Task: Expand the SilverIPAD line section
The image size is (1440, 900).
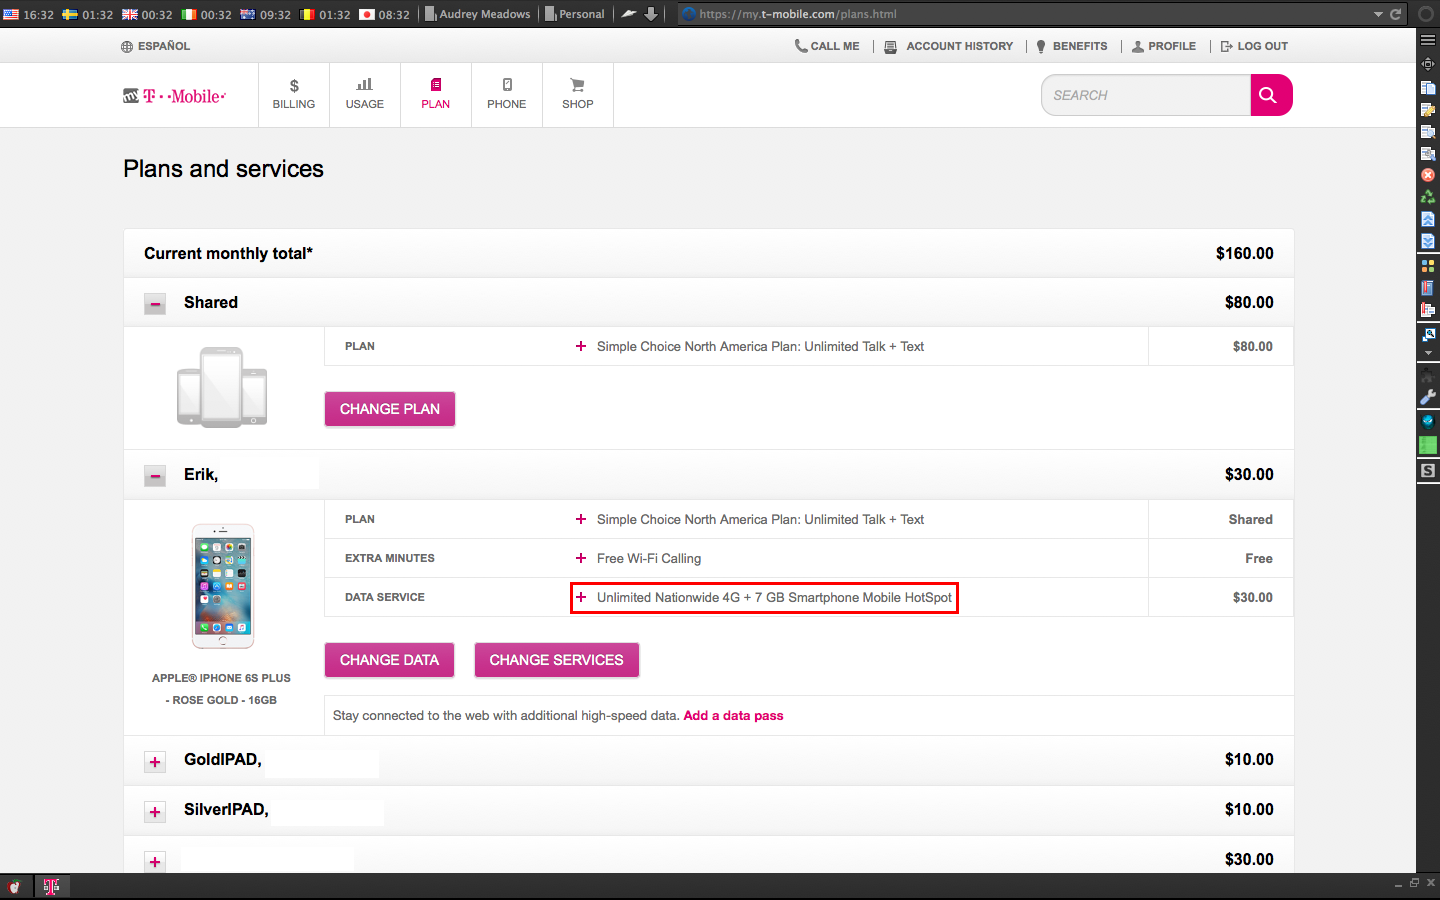Action: tap(155, 812)
